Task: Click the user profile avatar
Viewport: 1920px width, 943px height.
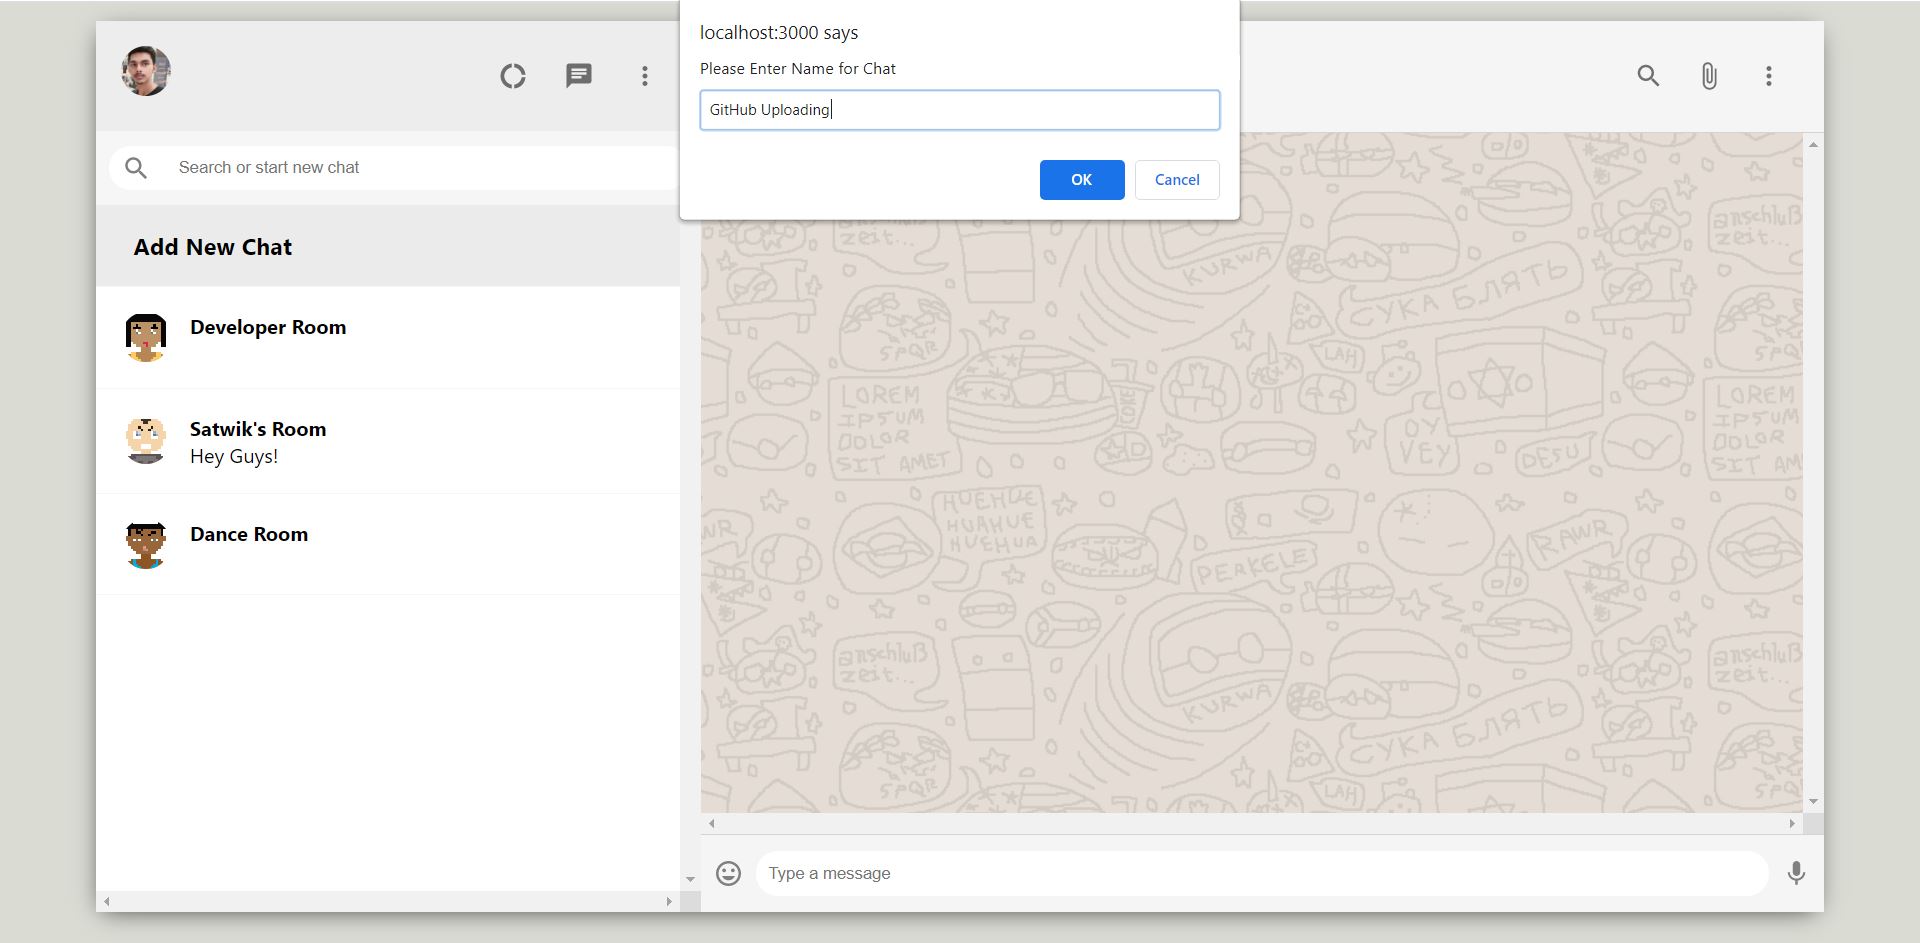Action: pos(146,71)
